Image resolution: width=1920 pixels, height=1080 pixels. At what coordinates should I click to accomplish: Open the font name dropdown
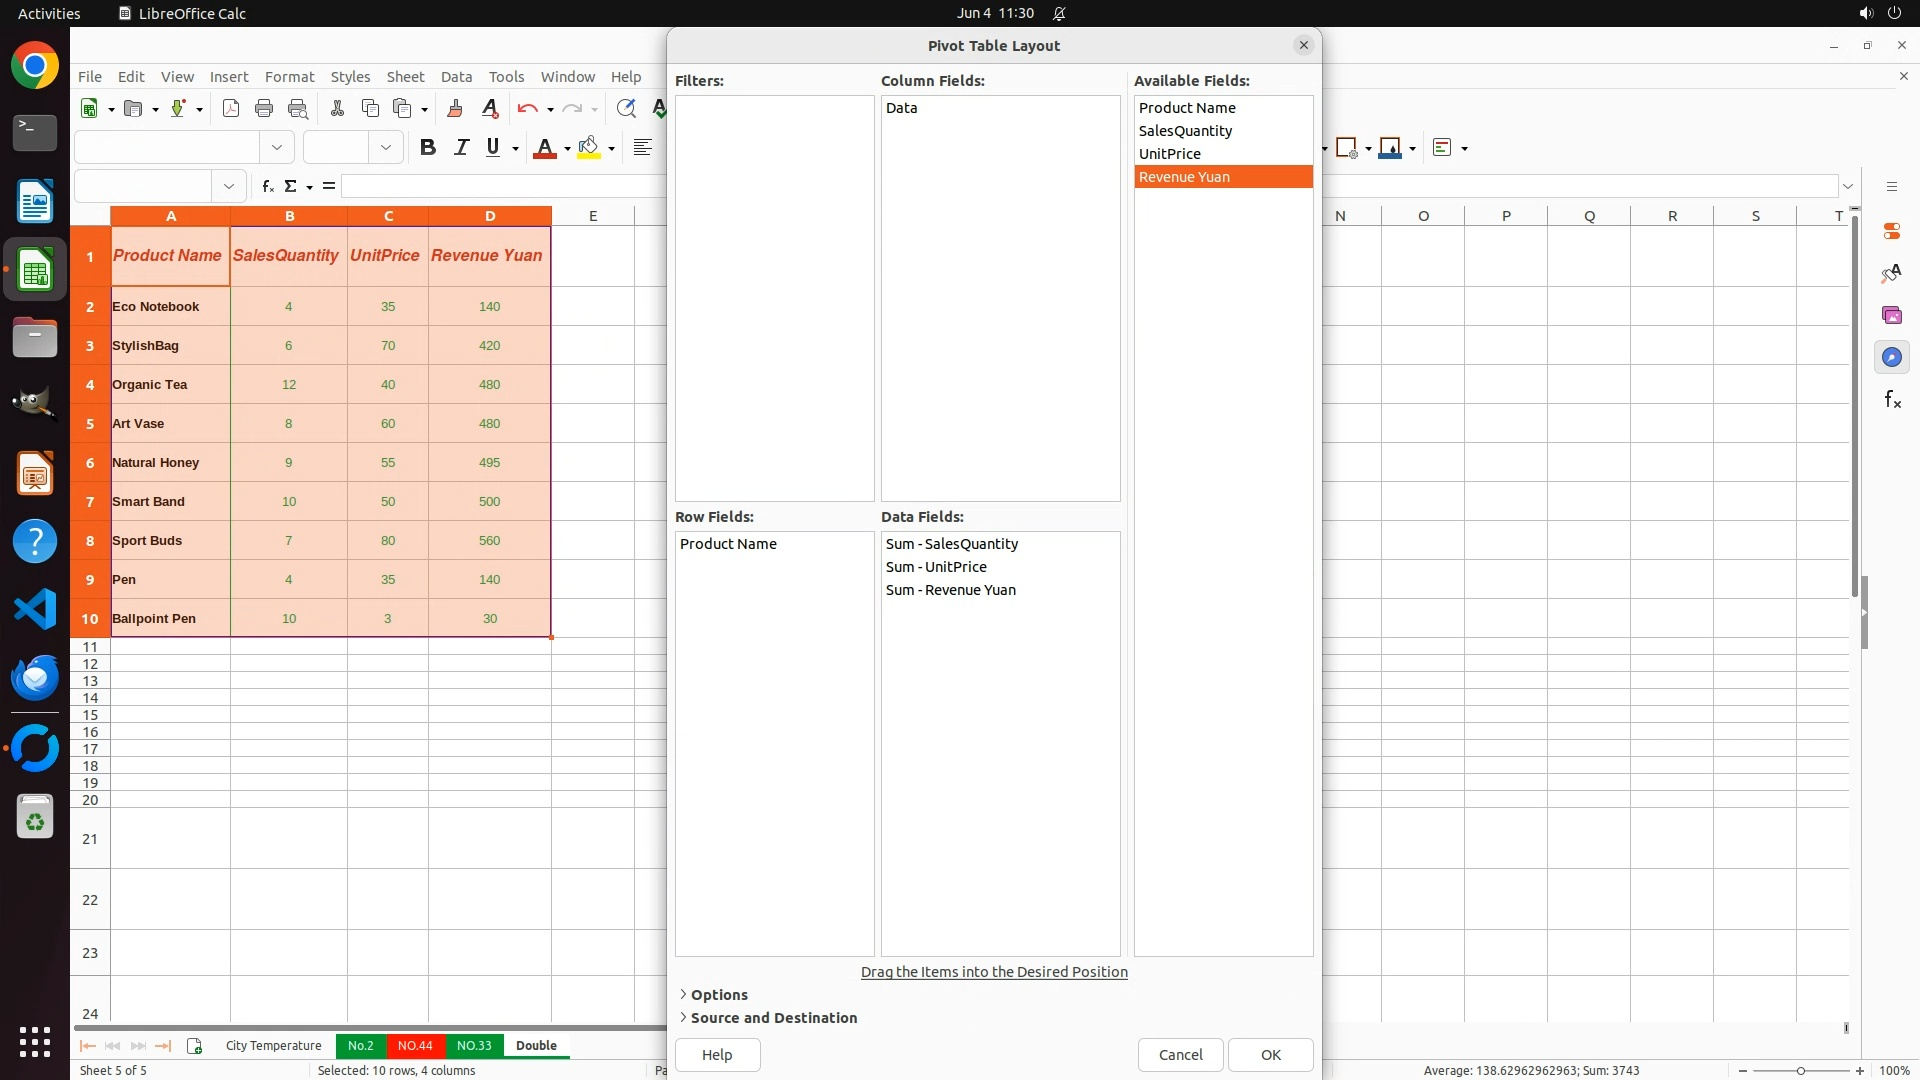point(277,148)
